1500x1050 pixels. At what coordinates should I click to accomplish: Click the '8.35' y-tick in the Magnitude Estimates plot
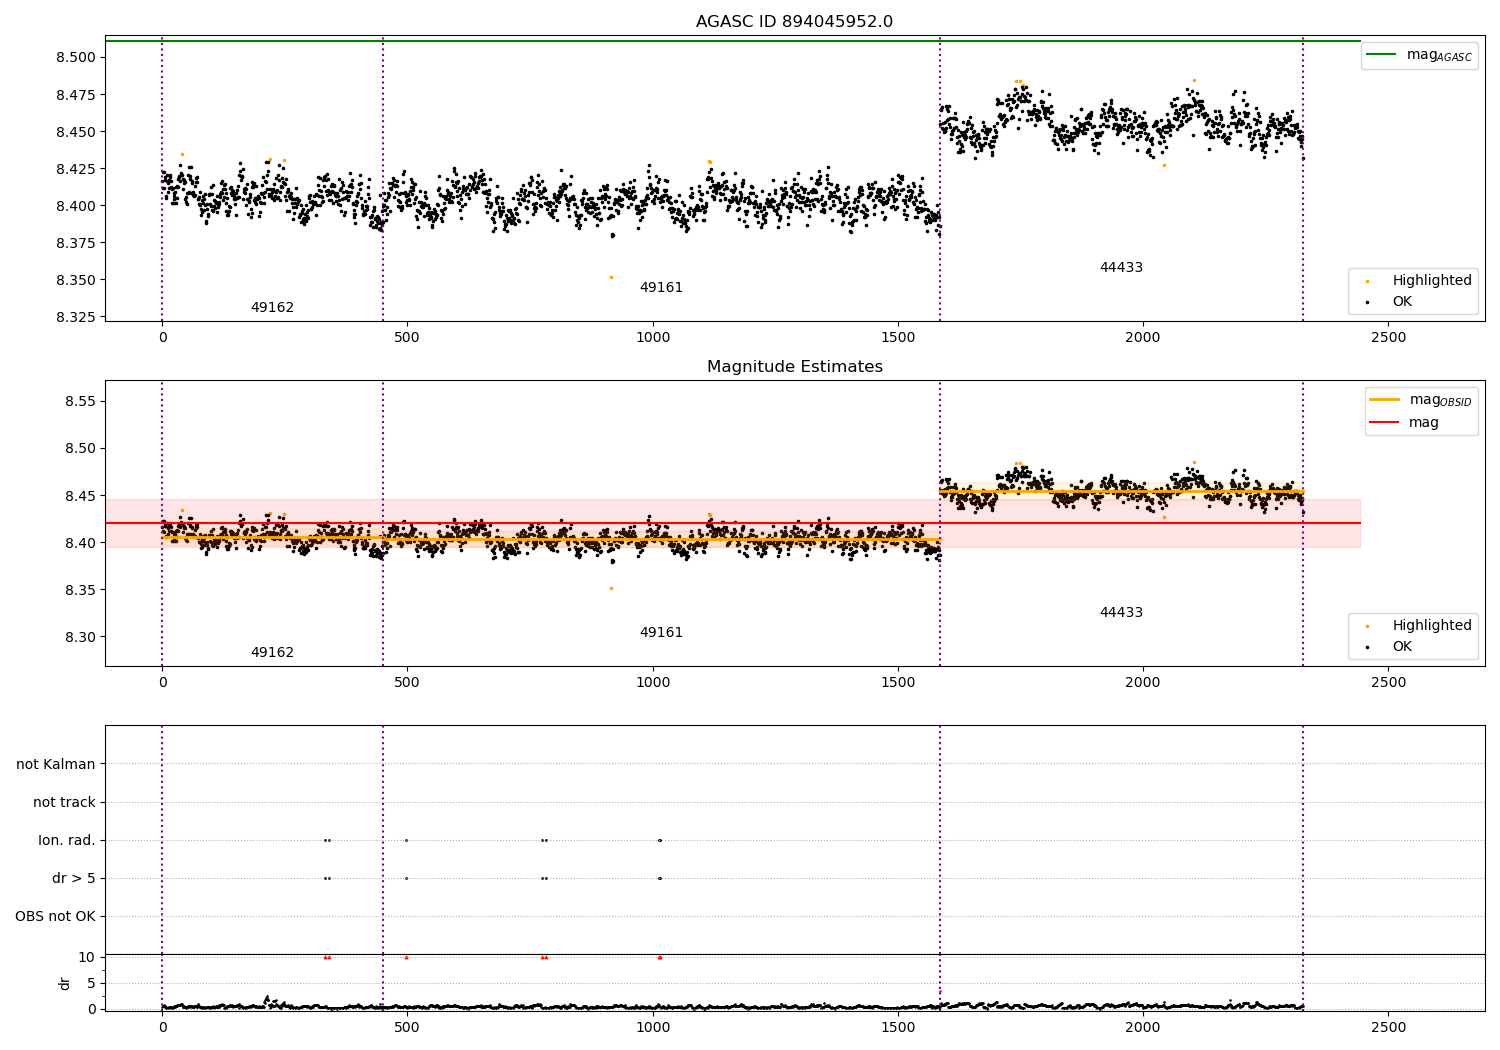point(80,590)
